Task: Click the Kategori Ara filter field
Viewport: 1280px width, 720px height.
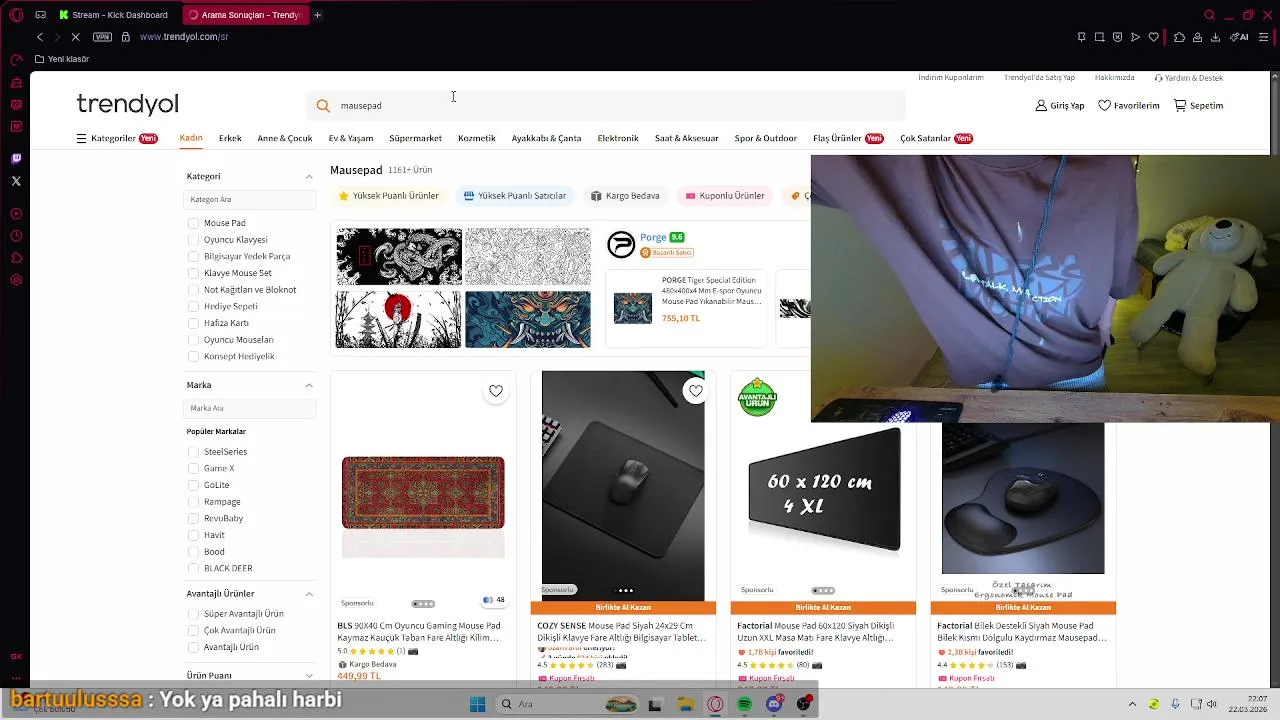Action: click(x=250, y=200)
